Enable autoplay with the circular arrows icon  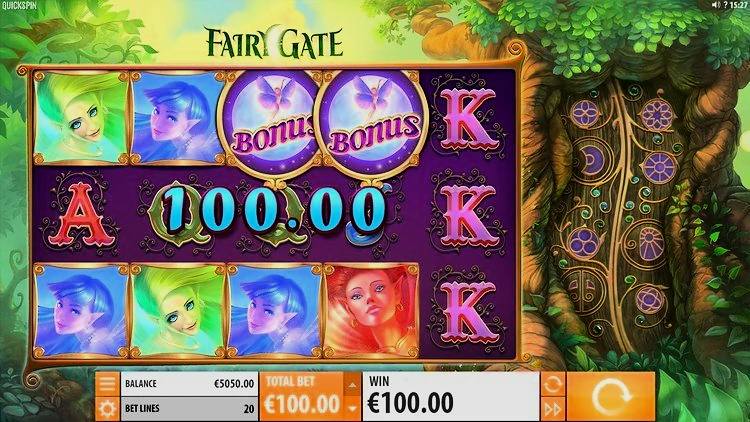(552, 384)
